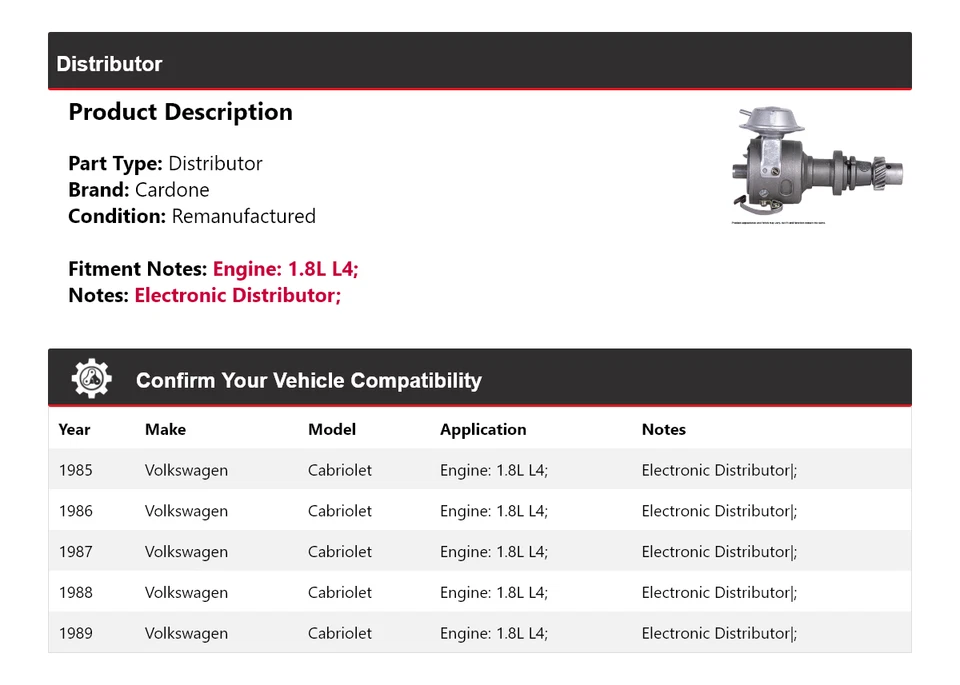Image resolution: width=960 pixels, height=685 pixels.
Task: Click the Notes column header
Action: [664, 429]
